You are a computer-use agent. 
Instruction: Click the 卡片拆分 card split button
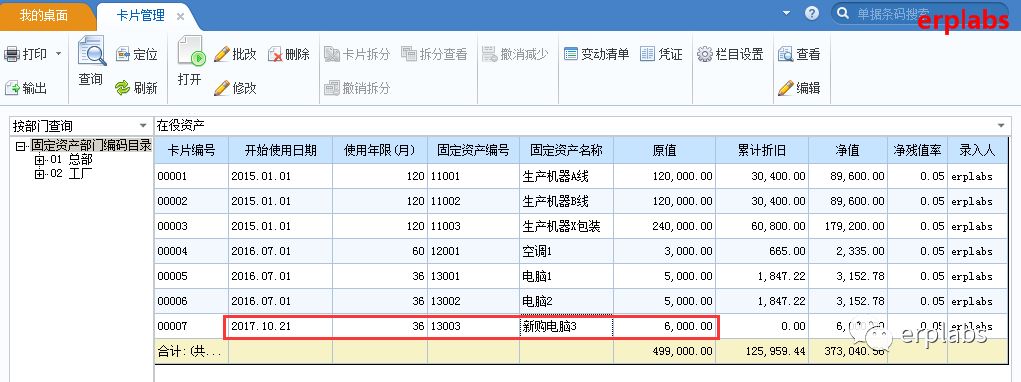(357, 54)
